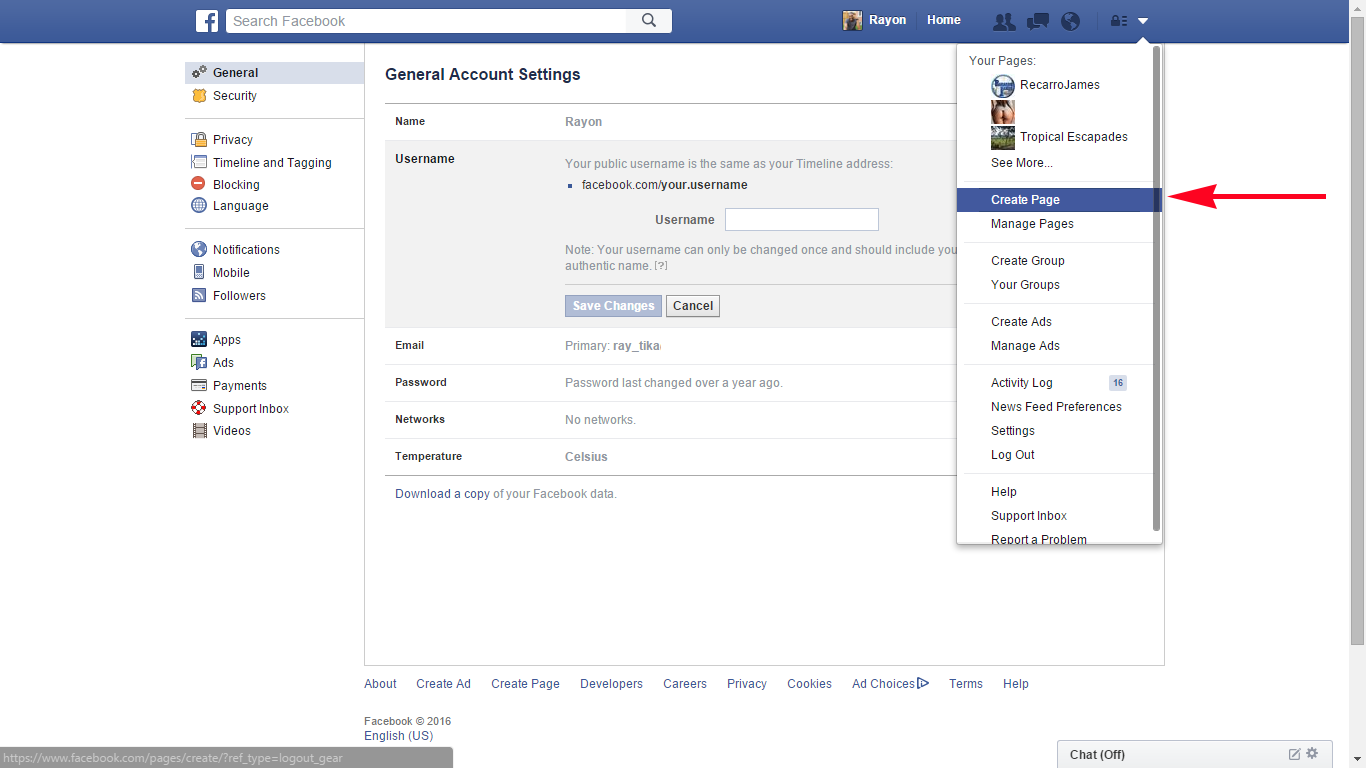This screenshot has height=768, width=1366.
Task: Open chat options gear icon
Action: coord(1312,754)
